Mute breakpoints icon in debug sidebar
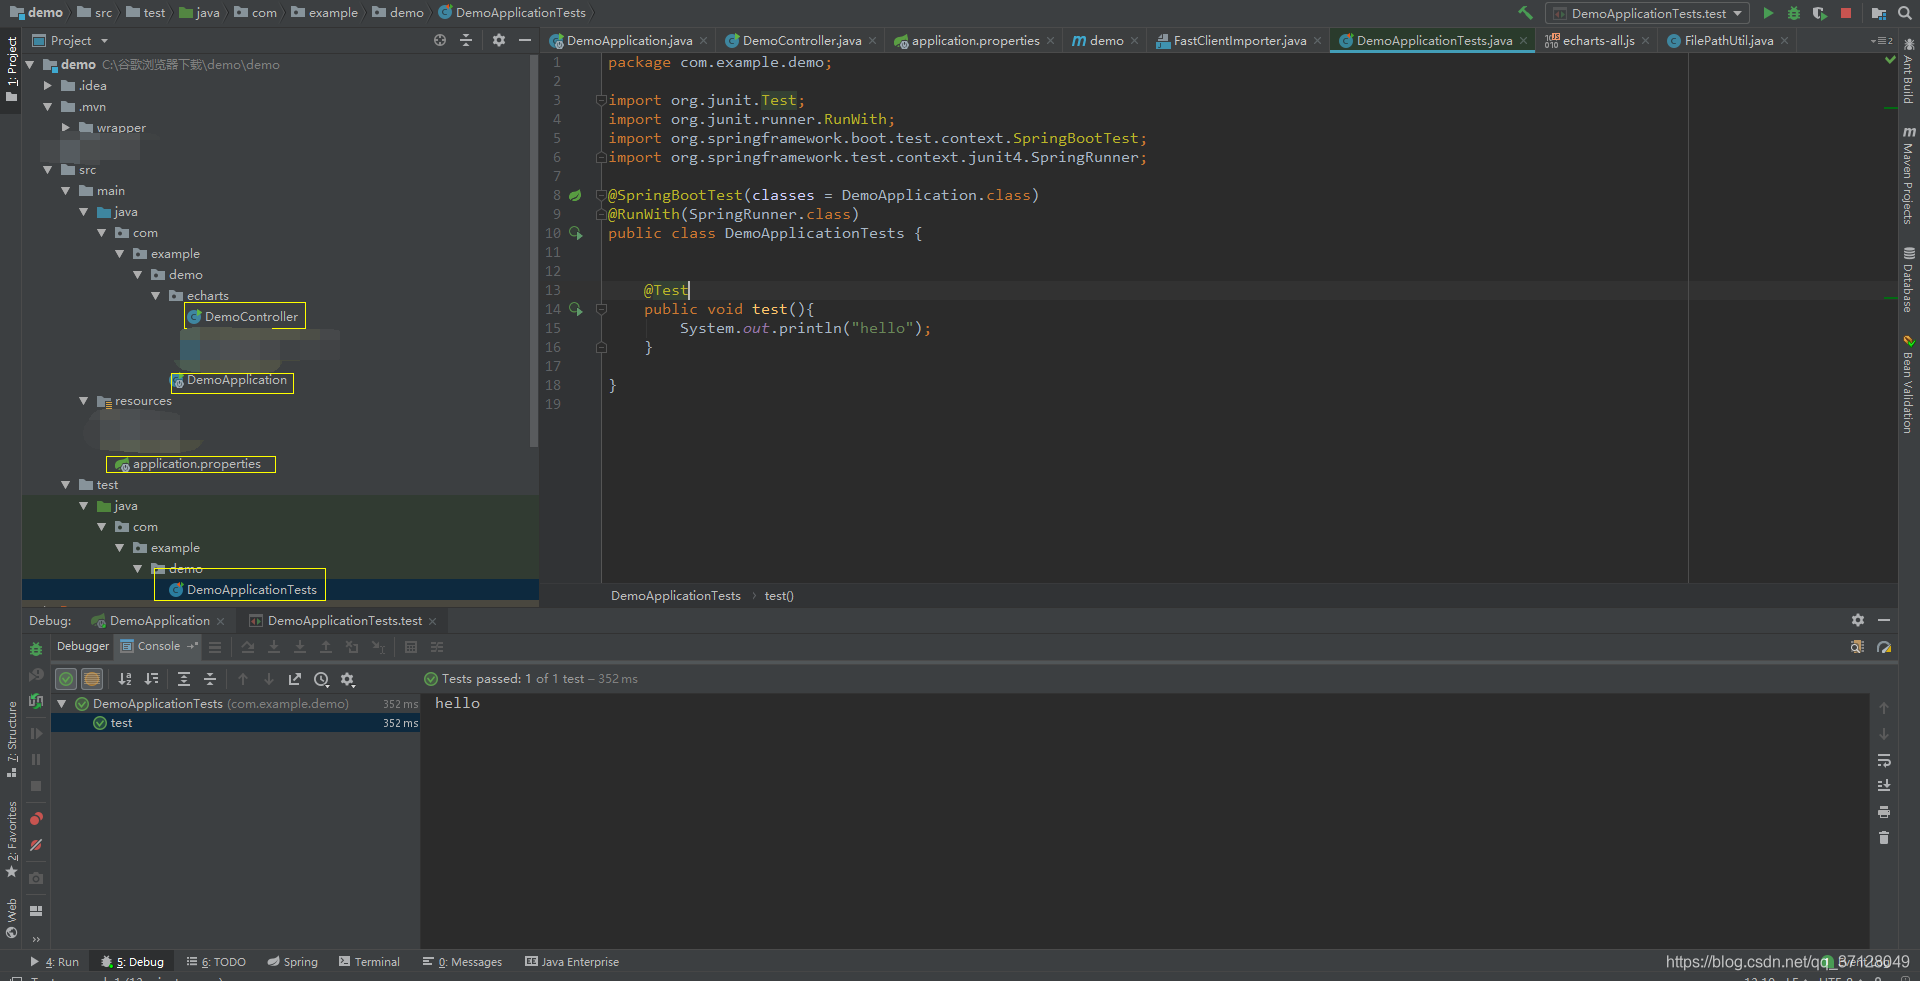The width and height of the screenshot is (1920, 981). click(36, 845)
